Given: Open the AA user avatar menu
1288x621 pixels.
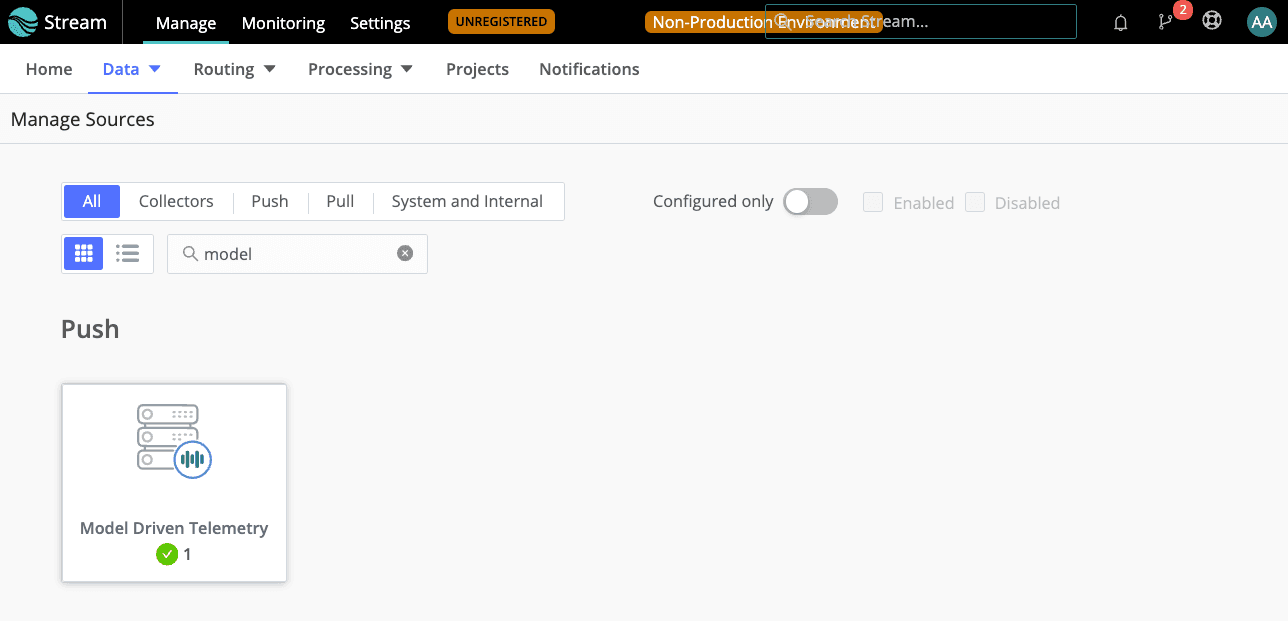Looking at the screenshot, I should 1261,22.
